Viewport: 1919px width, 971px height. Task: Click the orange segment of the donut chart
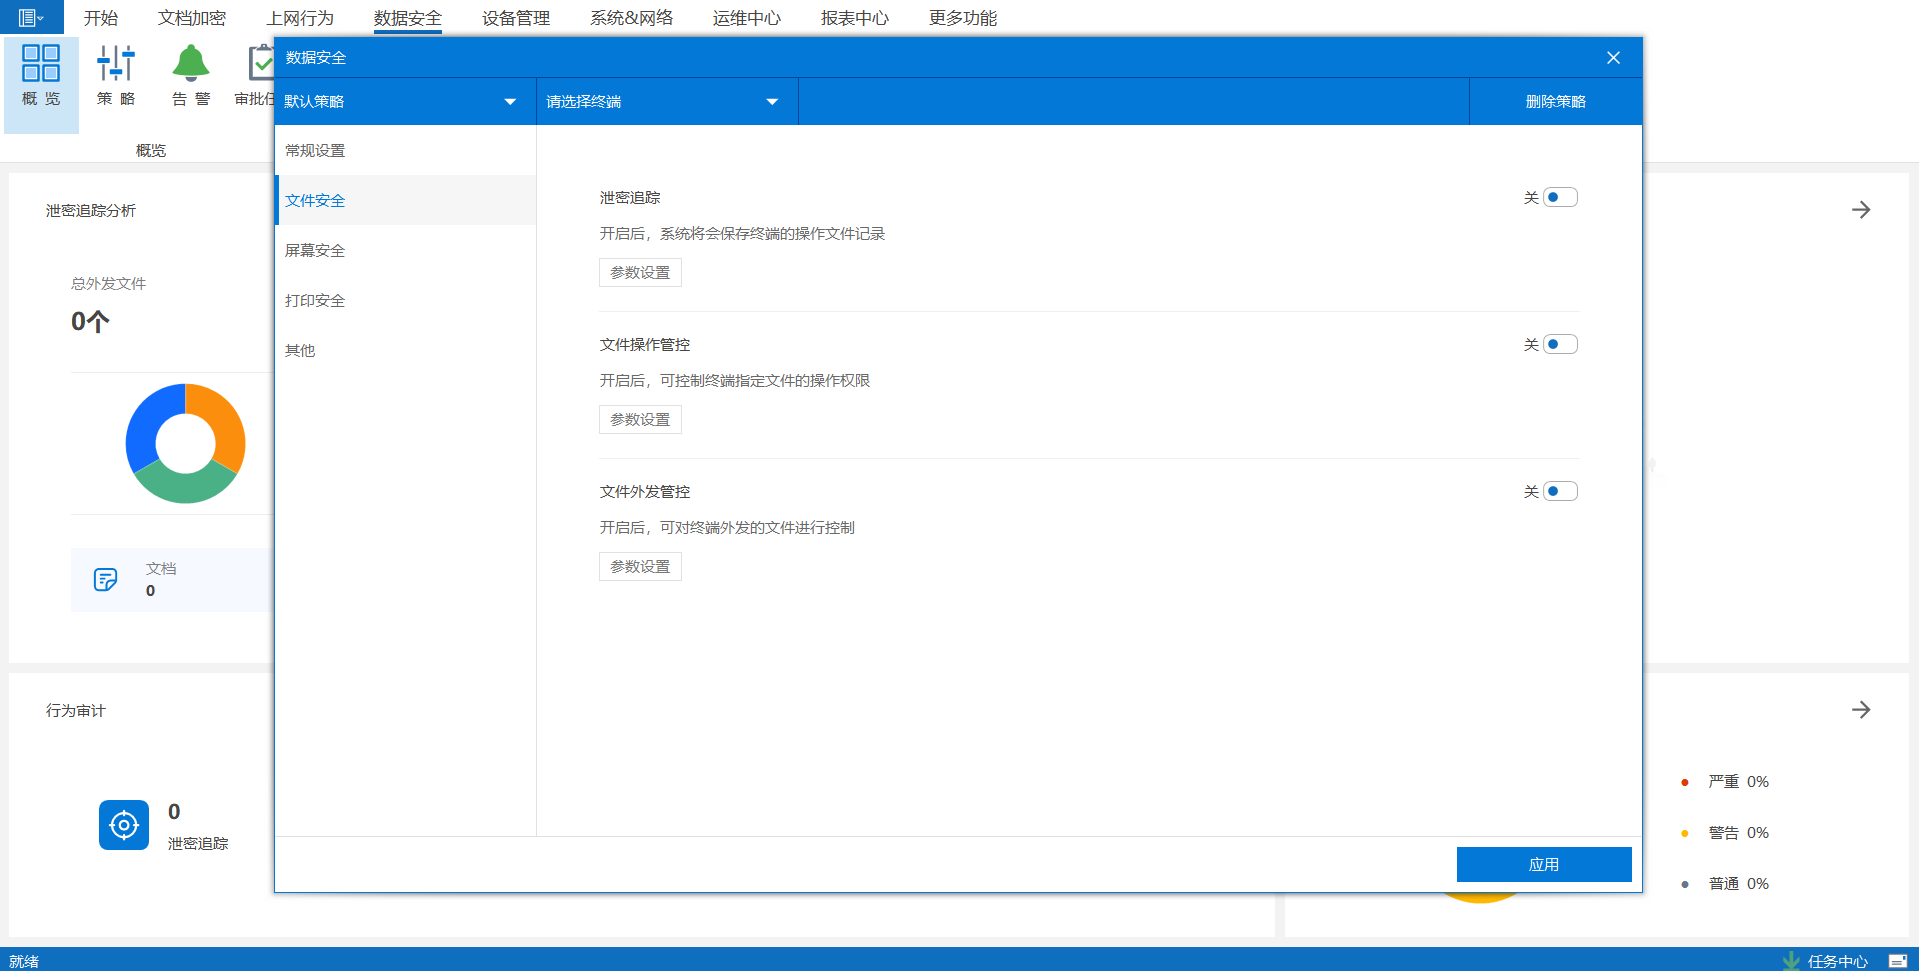pyautogui.click(x=222, y=420)
